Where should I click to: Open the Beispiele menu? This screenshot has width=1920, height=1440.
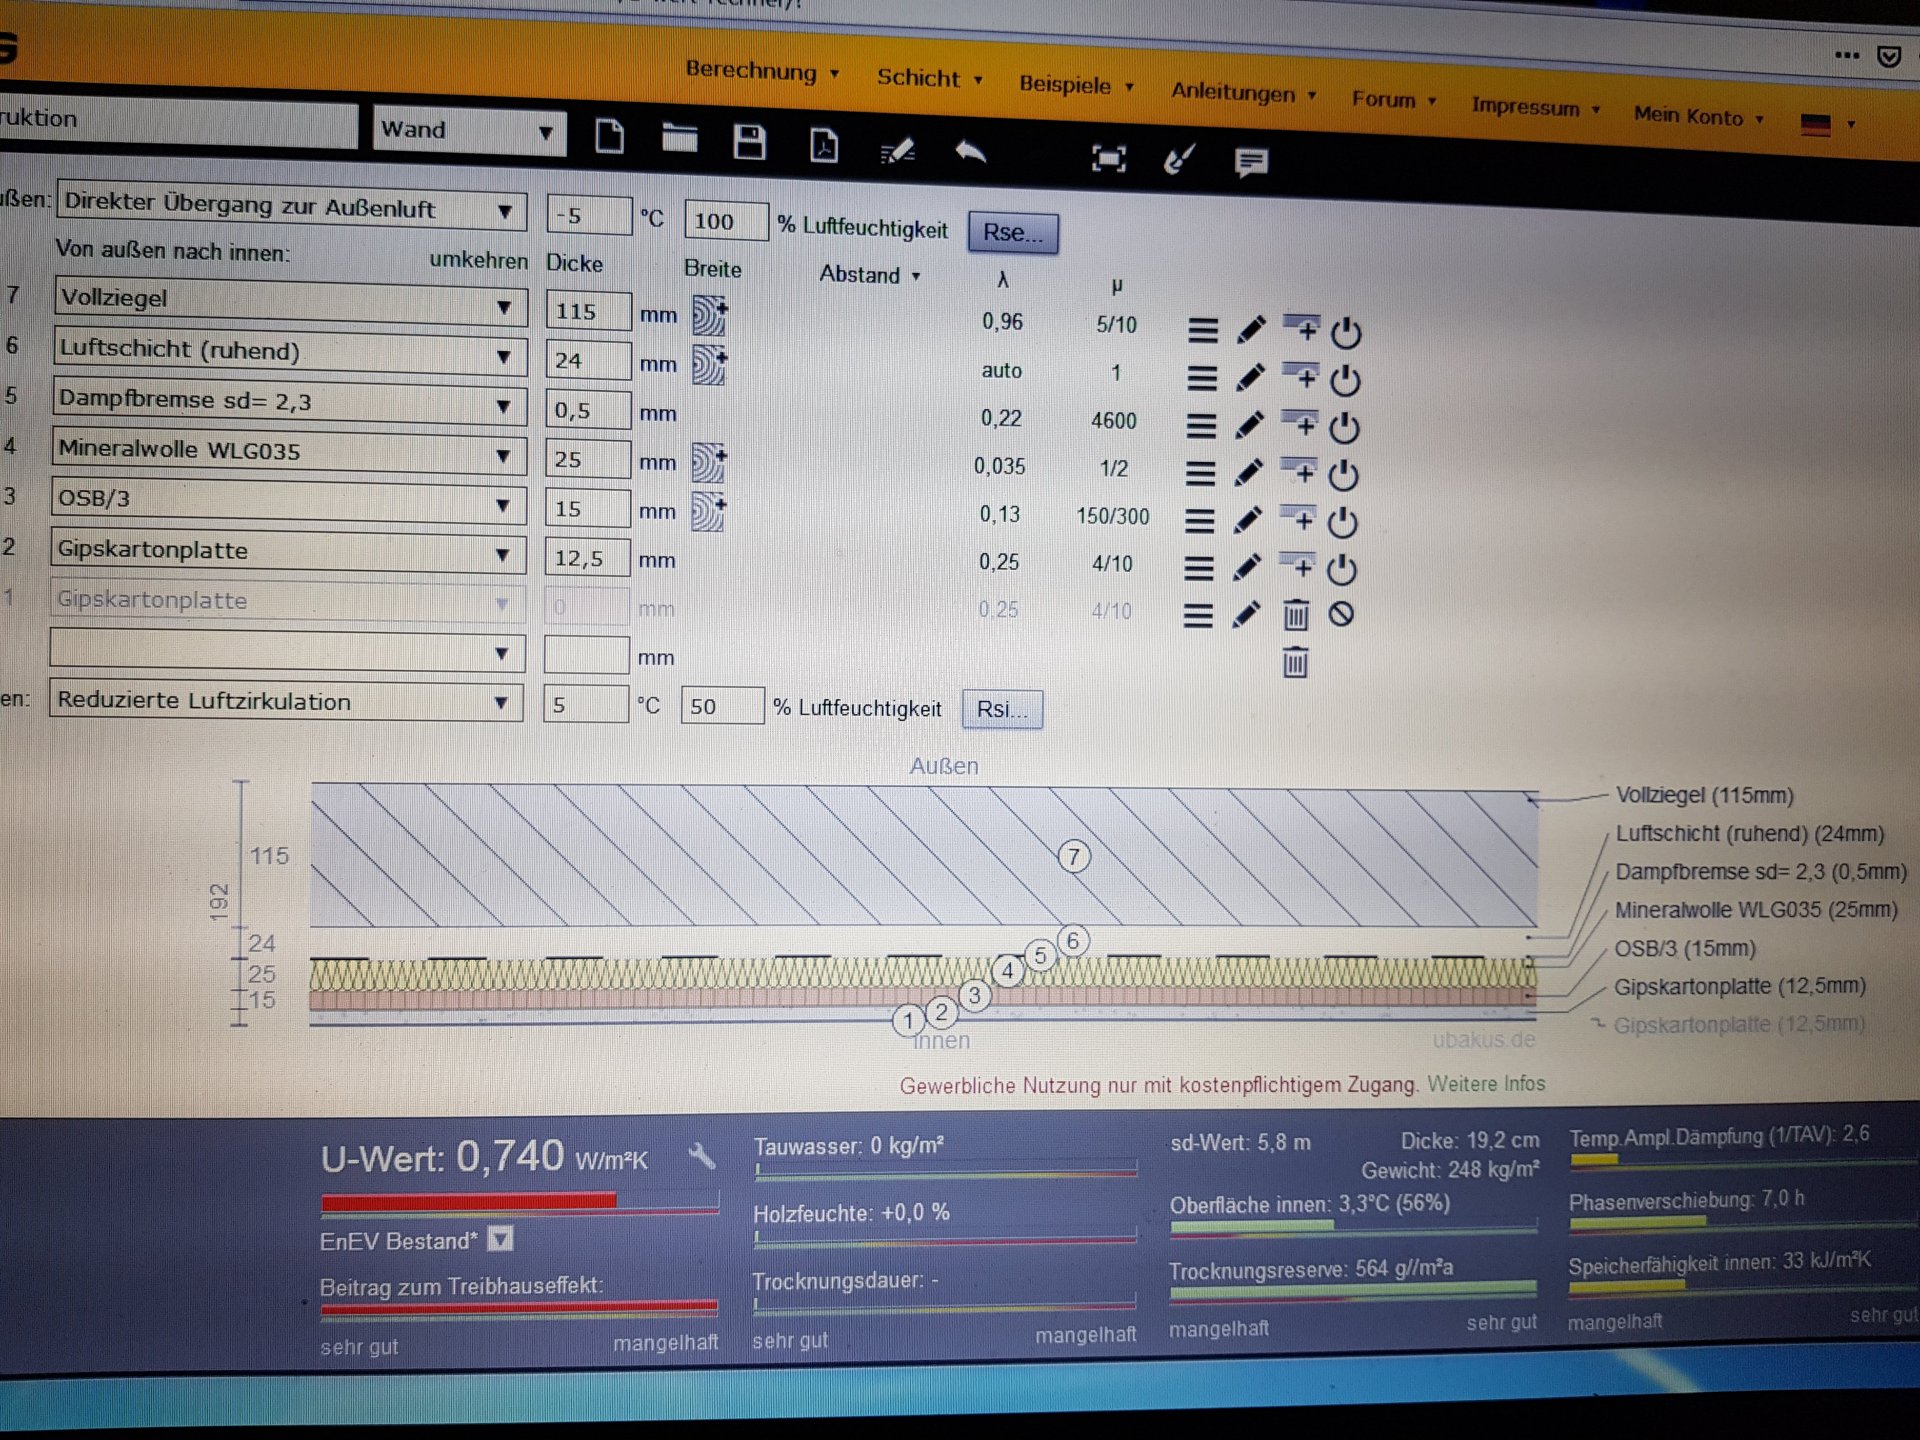[1075, 85]
